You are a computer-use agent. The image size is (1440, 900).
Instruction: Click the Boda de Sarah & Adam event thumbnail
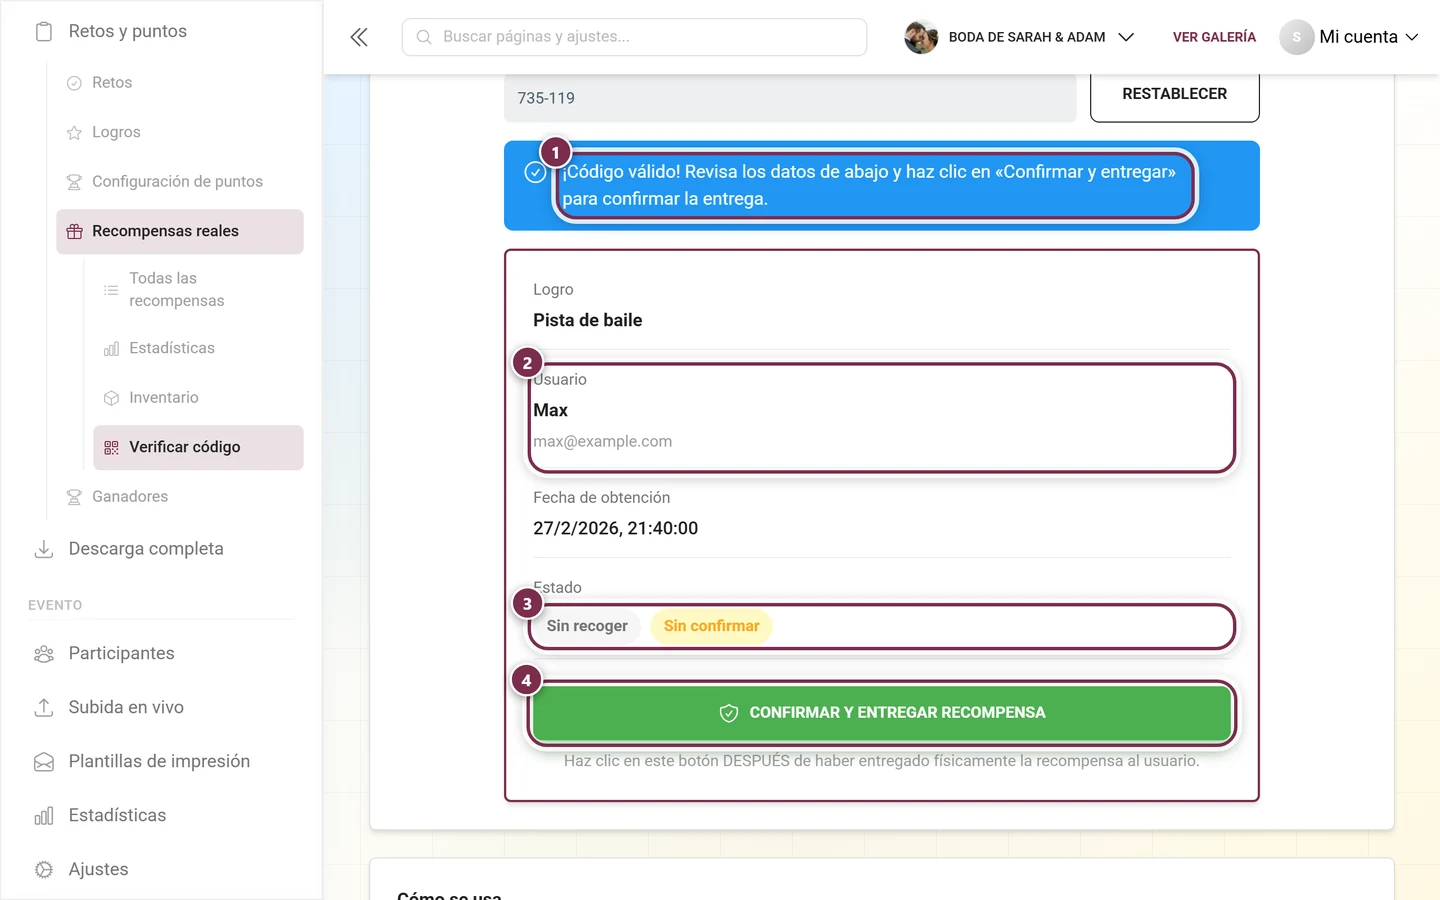coord(921,37)
